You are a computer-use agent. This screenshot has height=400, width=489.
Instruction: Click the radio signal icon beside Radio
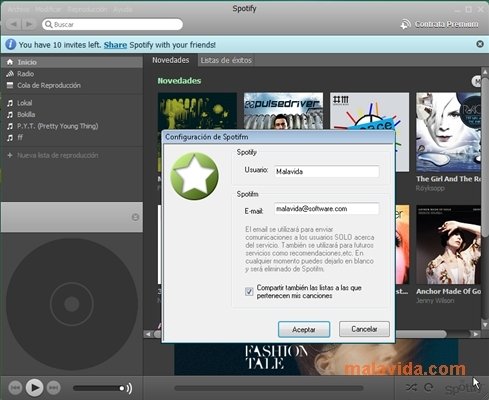10,74
